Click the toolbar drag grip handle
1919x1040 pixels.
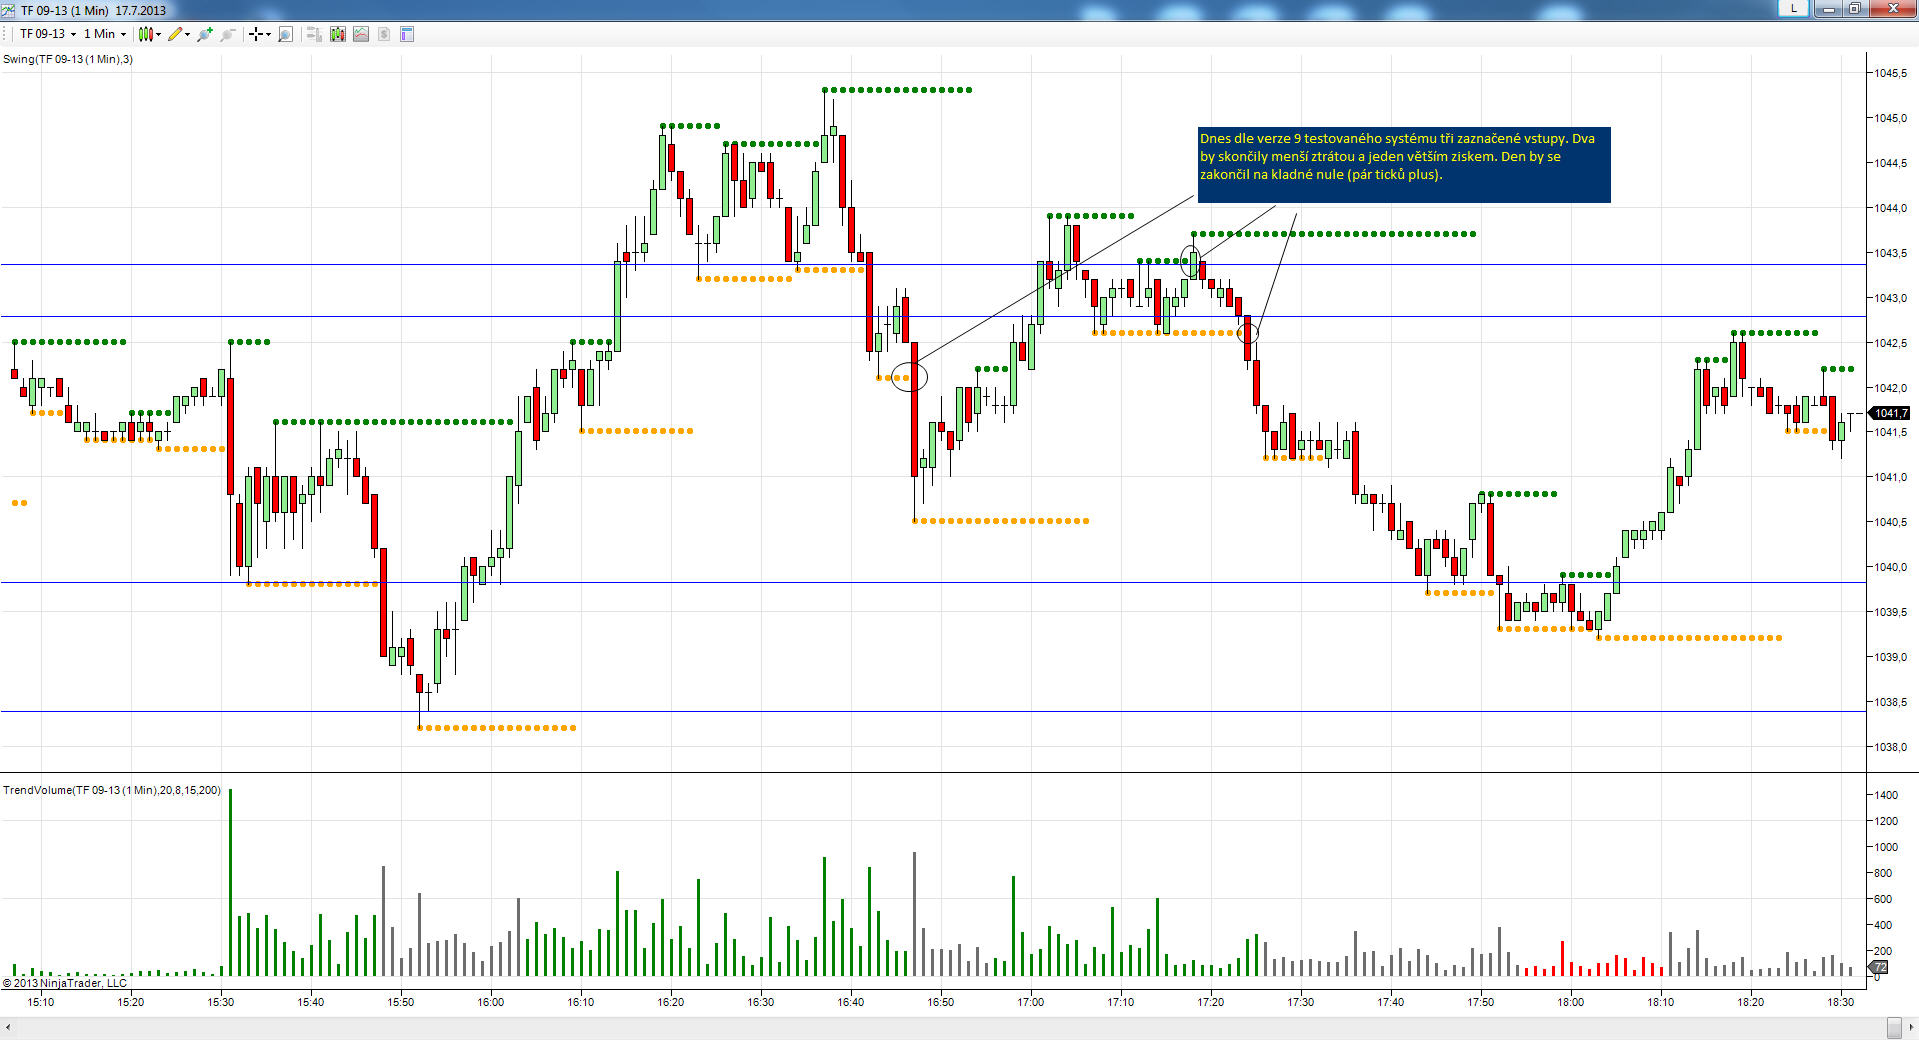pyautogui.click(x=6, y=34)
